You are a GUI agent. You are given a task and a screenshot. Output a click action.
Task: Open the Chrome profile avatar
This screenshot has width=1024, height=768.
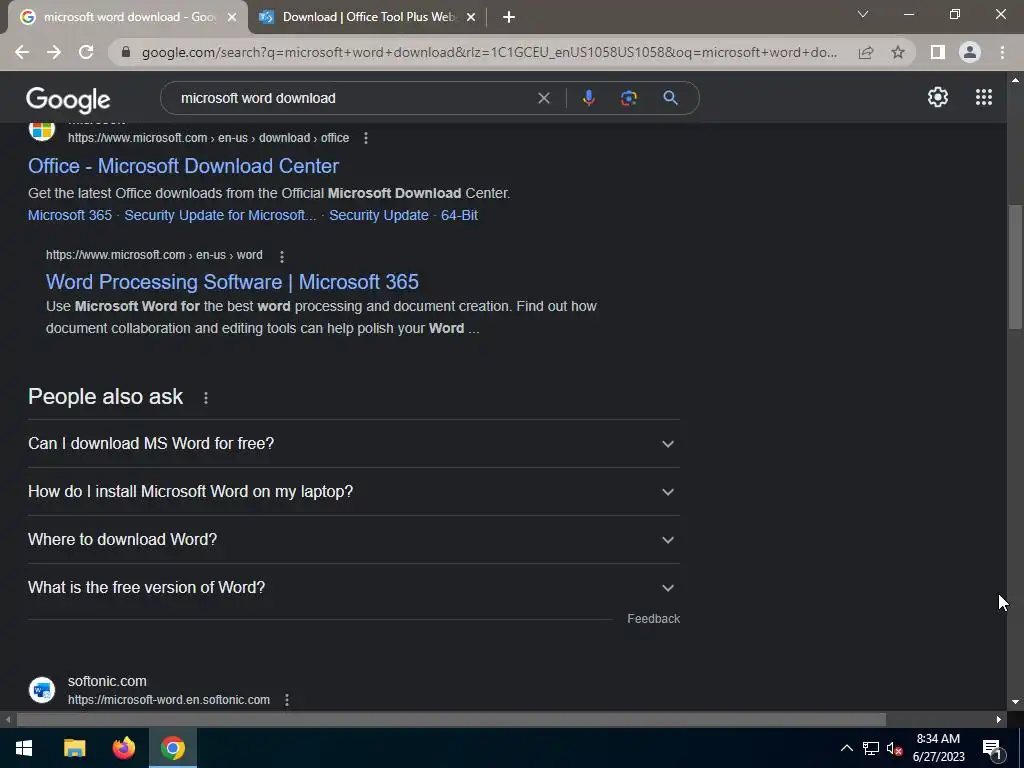tap(970, 52)
